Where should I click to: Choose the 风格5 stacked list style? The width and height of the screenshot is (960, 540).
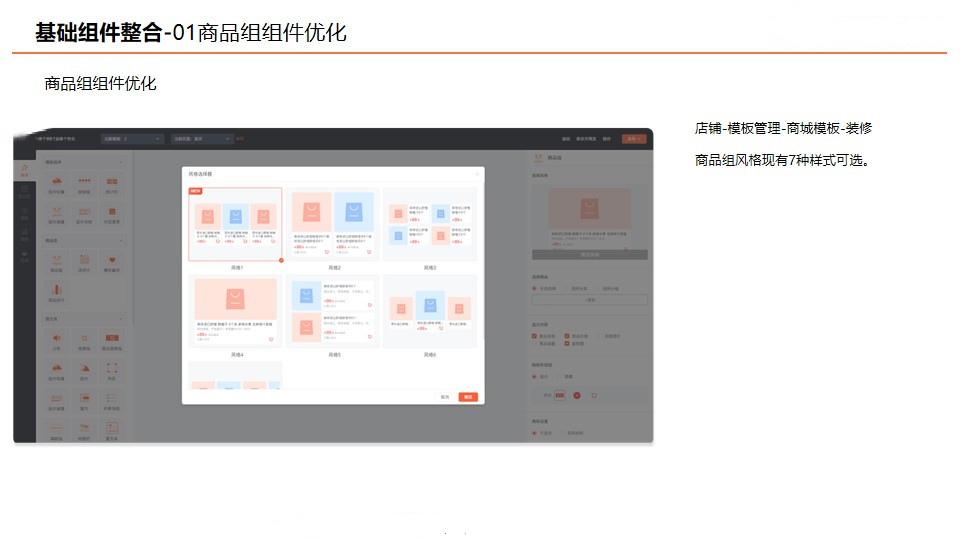pos(332,312)
